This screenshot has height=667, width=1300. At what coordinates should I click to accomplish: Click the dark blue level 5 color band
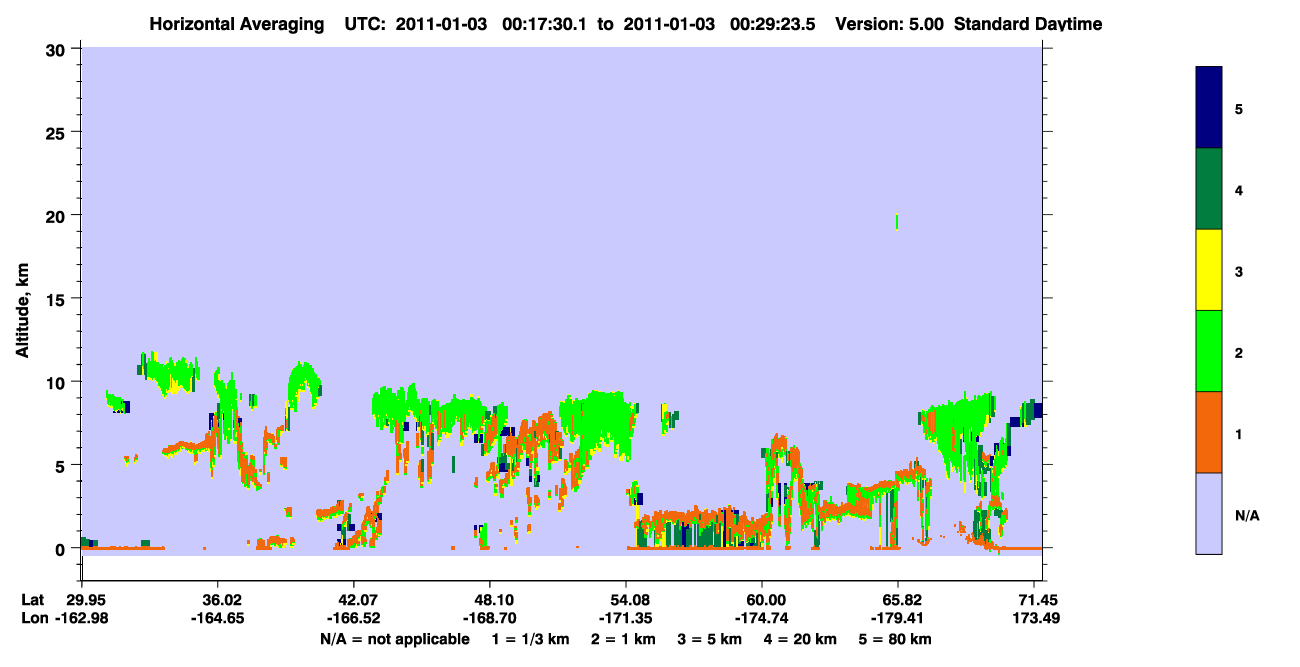tap(1208, 108)
